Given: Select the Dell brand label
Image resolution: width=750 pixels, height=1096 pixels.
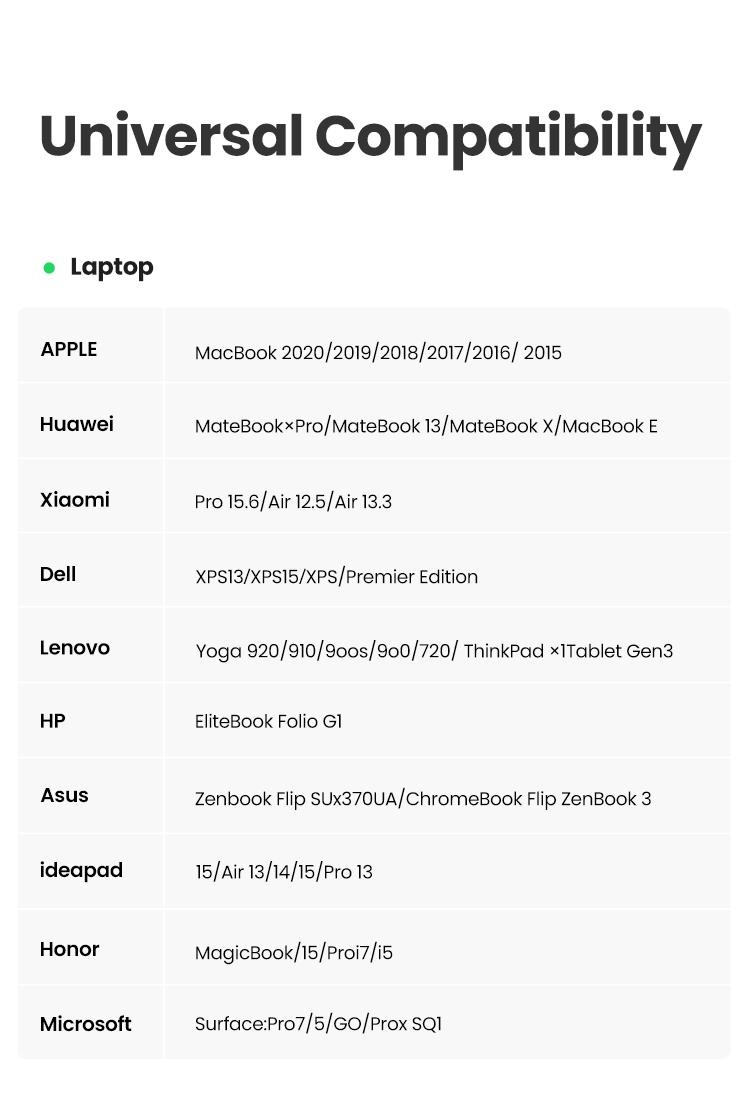Looking at the screenshot, I should tap(58, 574).
